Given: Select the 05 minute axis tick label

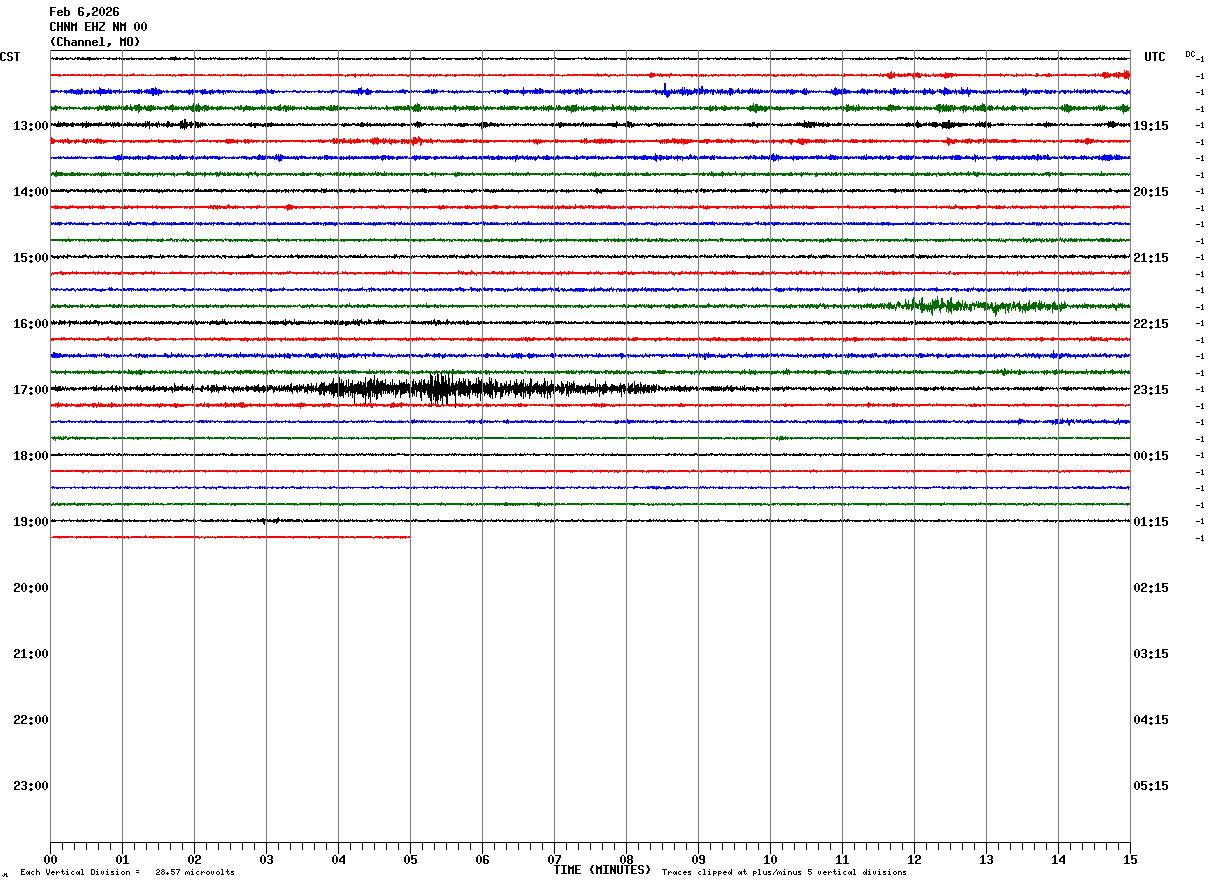Looking at the screenshot, I should pyautogui.click(x=410, y=859).
